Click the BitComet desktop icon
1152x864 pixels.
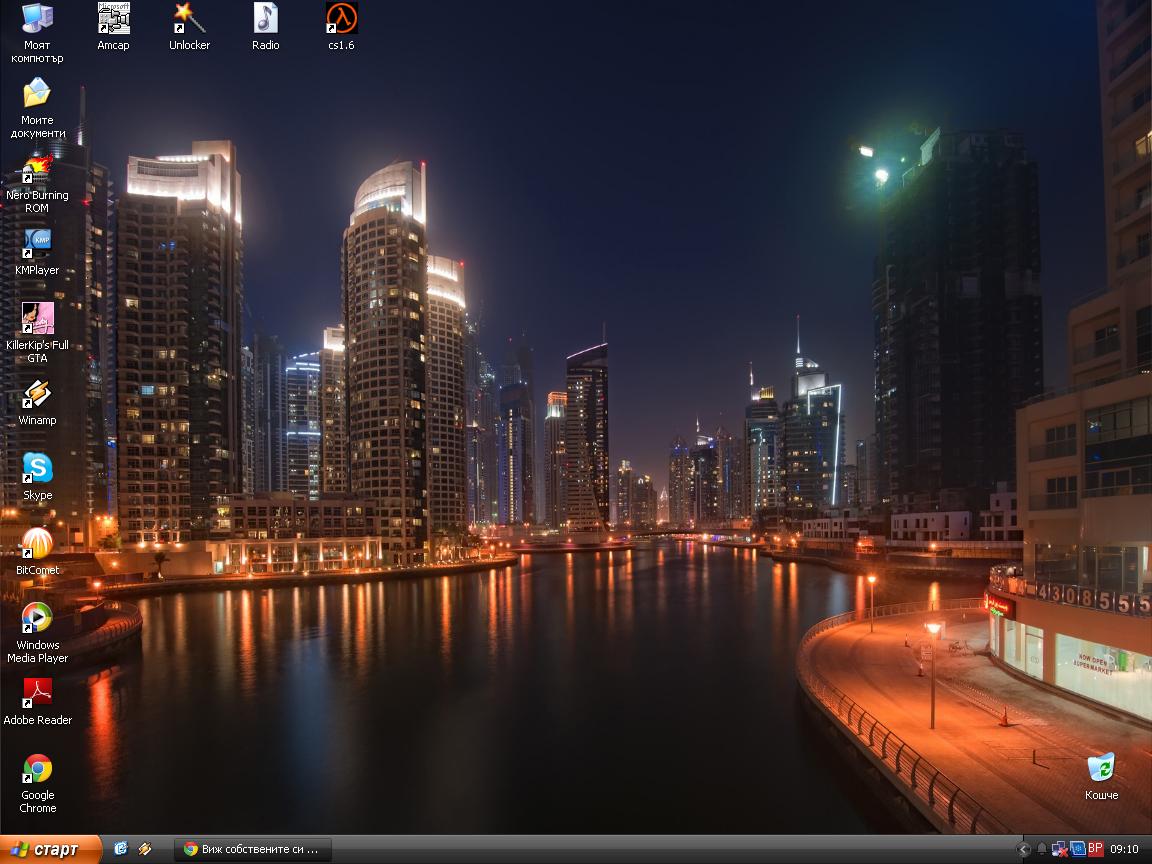[37, 544]
